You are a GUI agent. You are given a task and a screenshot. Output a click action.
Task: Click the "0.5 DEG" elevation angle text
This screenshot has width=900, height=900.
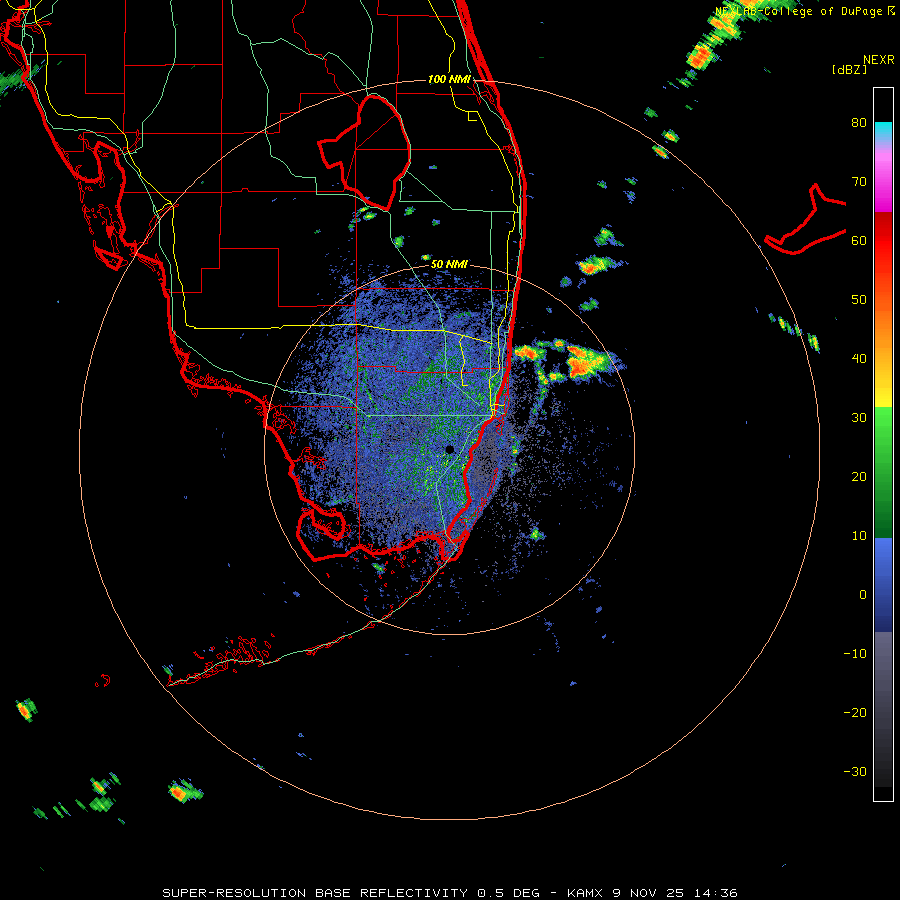[x=509, y=893]
